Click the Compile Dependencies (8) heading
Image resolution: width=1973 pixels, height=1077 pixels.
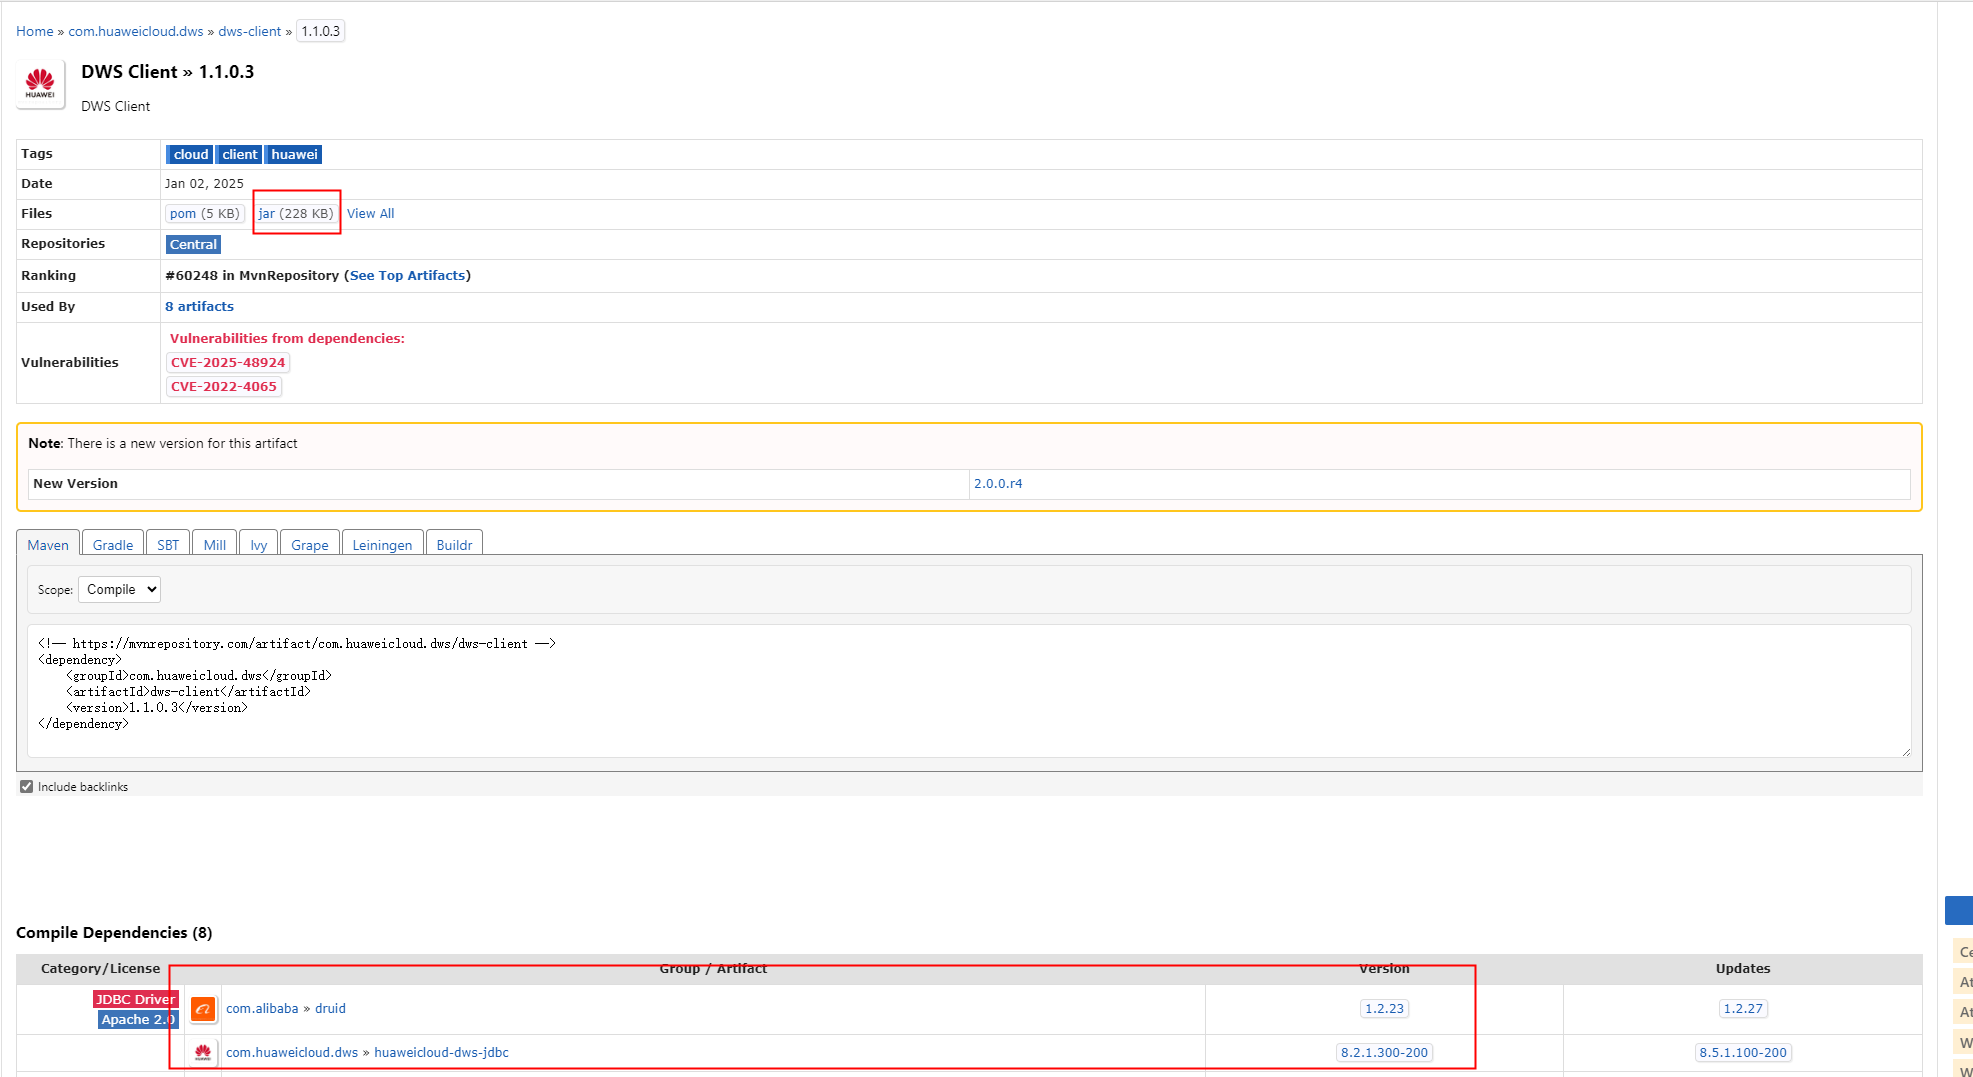114,932
